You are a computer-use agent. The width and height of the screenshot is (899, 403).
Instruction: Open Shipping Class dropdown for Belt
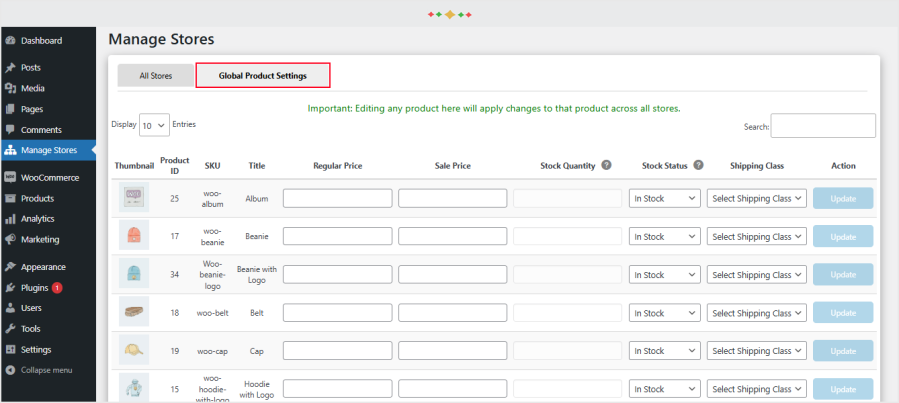tap(757, 313)
